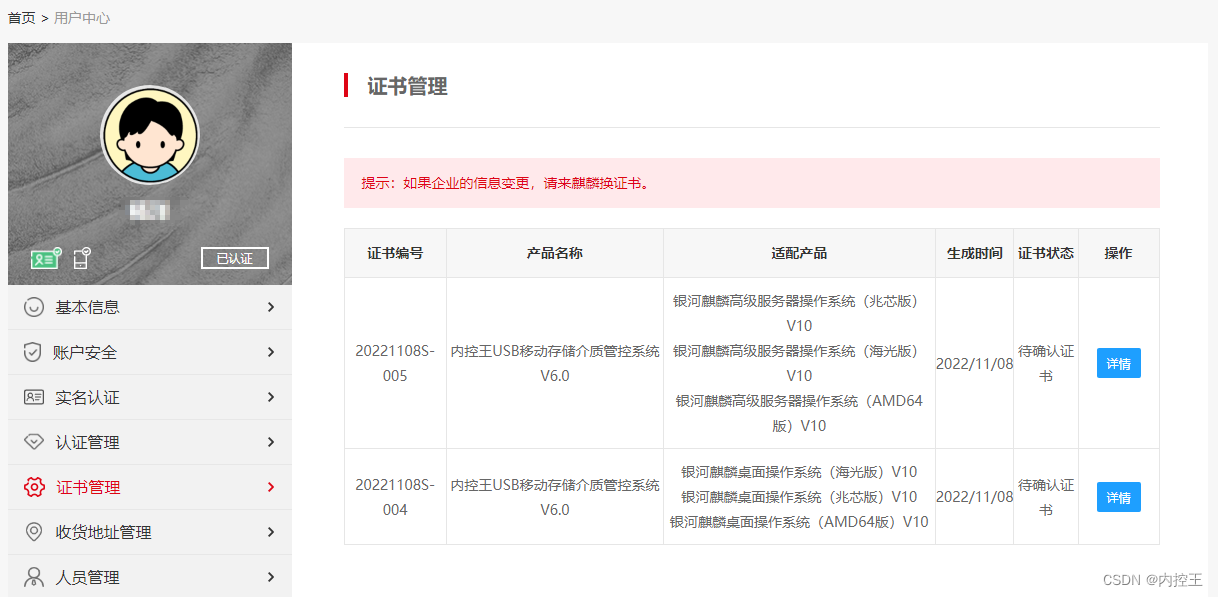Click 银河麒麟高级服务器操作系统（AMD64版）V10 text
Screen dimensions: 1218x597
[x=799, y=413]
